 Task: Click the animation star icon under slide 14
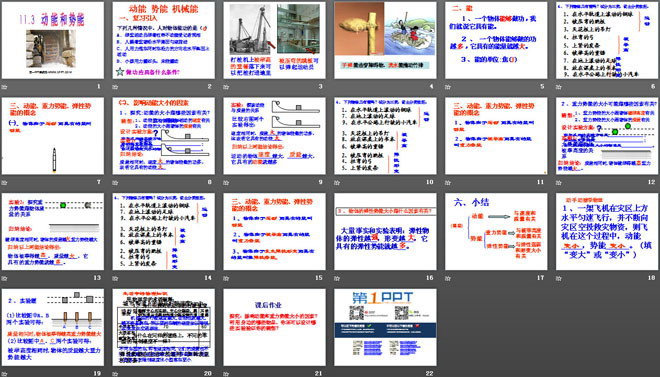pyautogui.click(x=115, y=278)
